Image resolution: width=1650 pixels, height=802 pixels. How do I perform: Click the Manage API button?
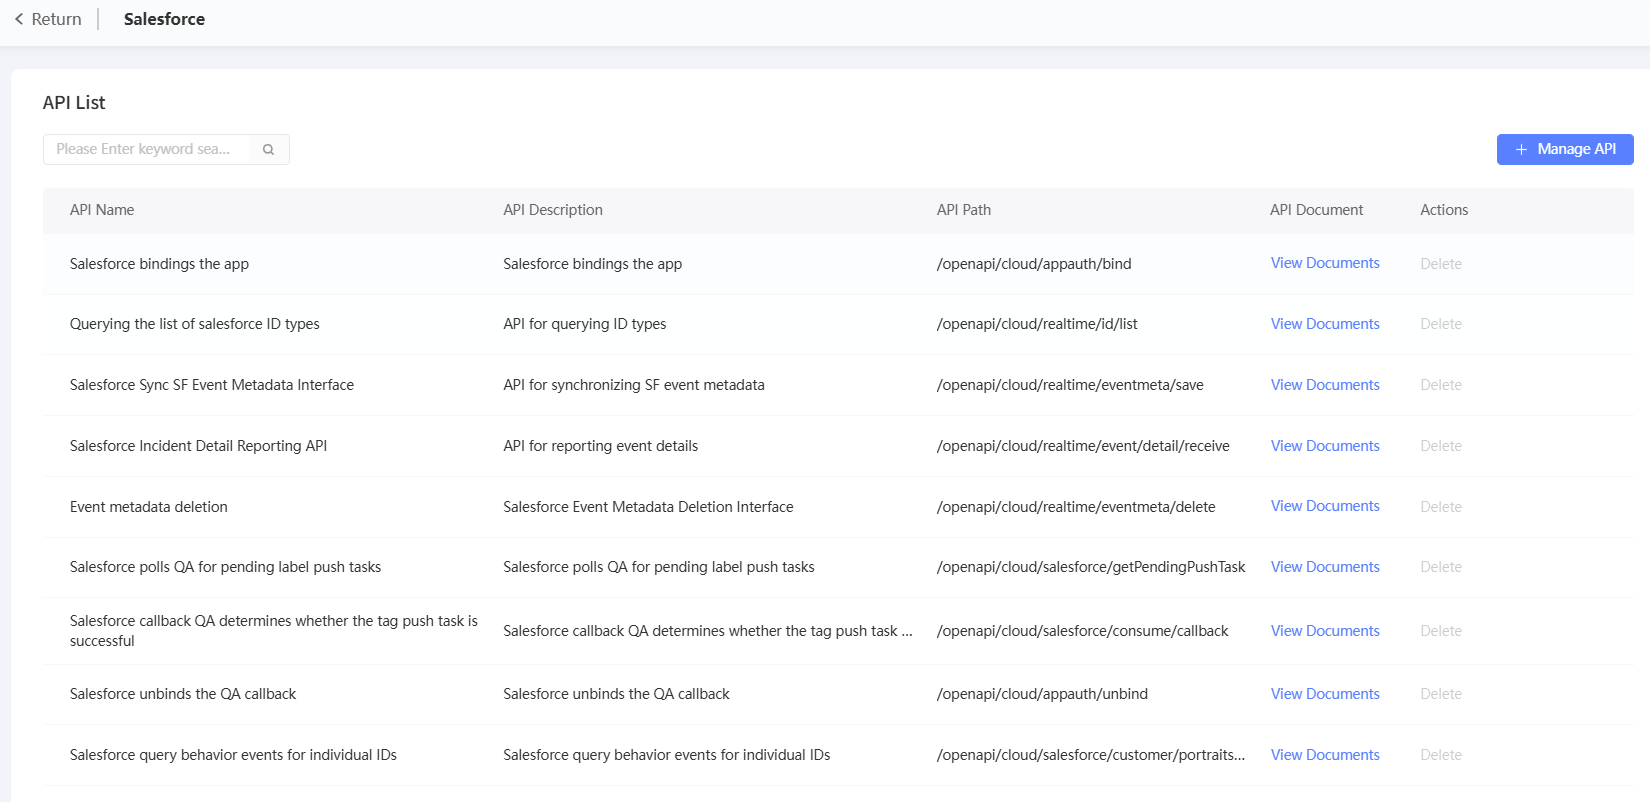pos(1565,149)
